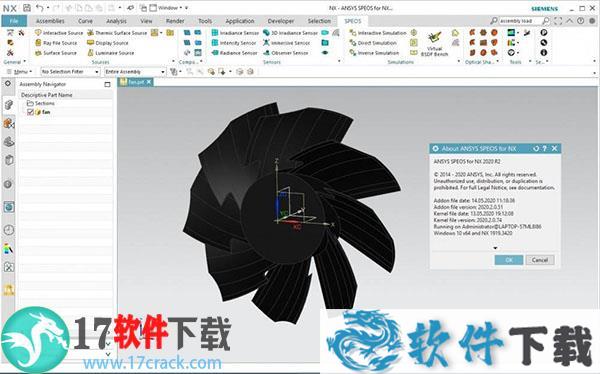Viewport: 600px width, 374px height.
Task: Switch to the View ribbon tab
Action: (146, 21)
